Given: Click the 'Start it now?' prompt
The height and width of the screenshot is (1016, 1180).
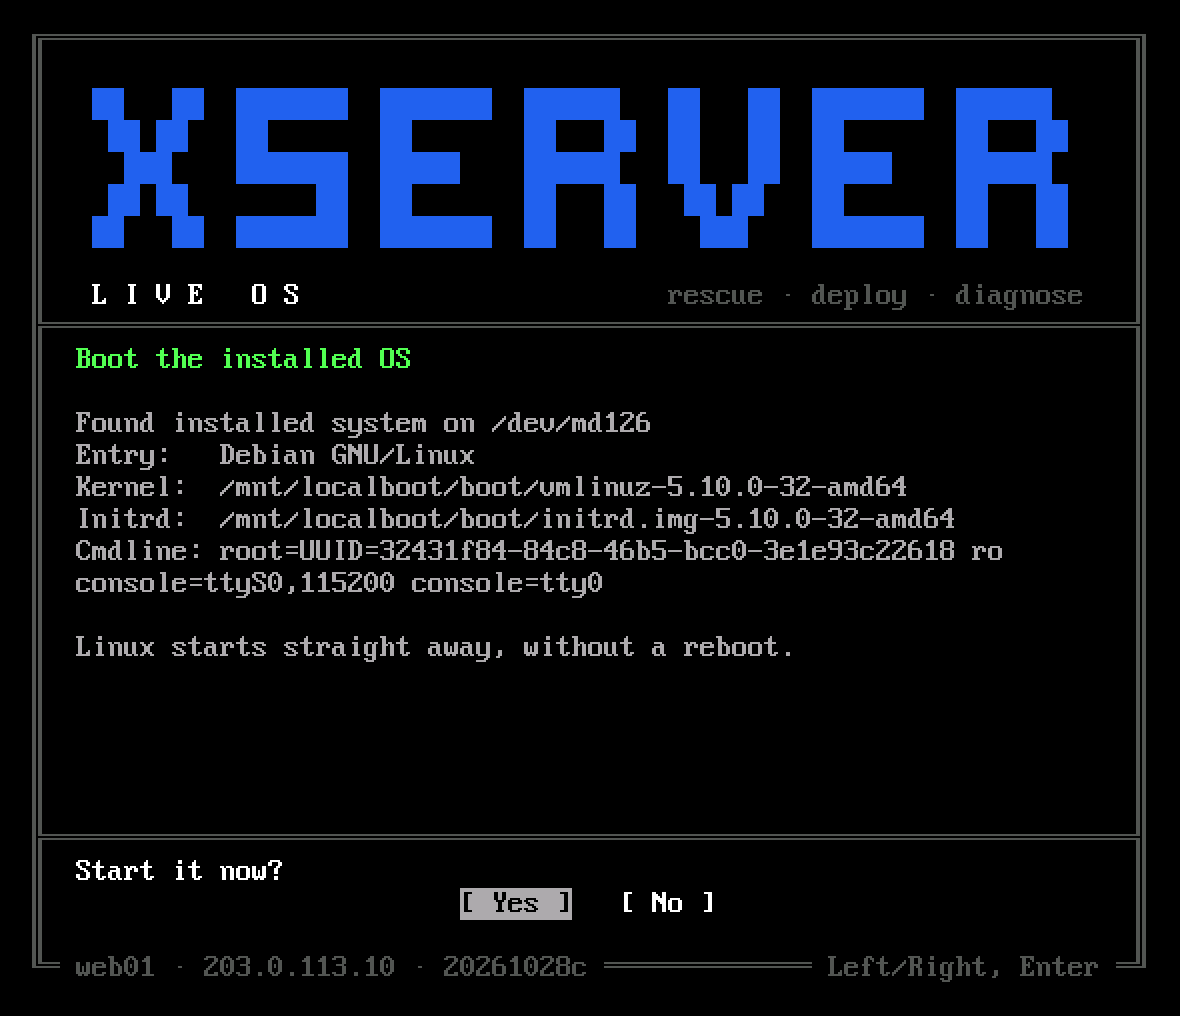Looking at the screenshot, I should tap(179, 871).
